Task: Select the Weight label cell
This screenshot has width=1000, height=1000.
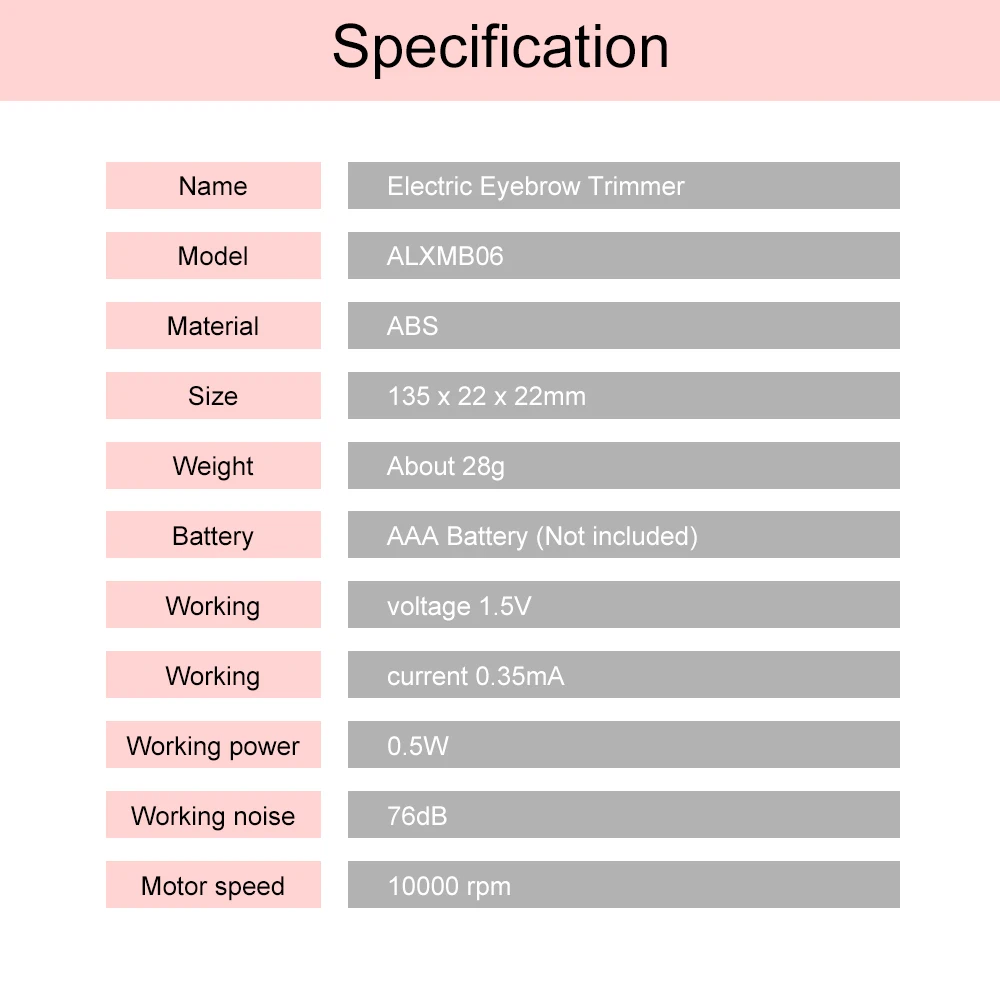Action: [213, 466]
